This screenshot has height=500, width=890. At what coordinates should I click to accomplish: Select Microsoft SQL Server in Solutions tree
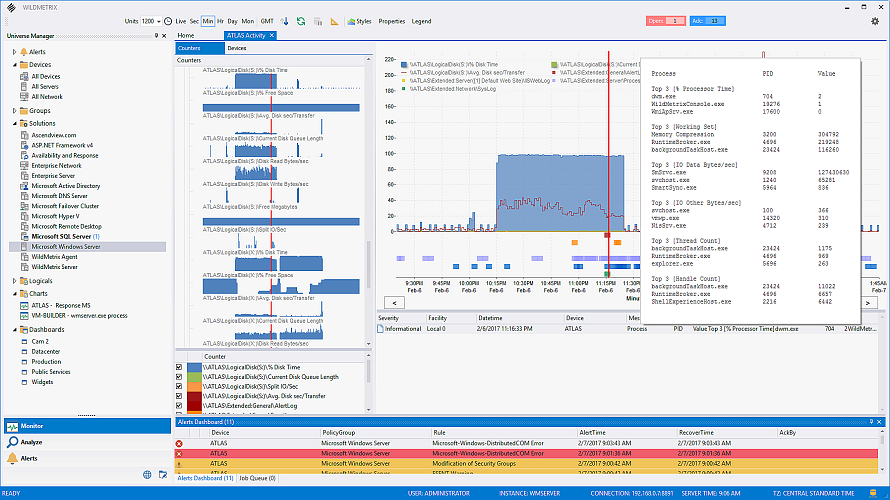(x=61, y=237)
